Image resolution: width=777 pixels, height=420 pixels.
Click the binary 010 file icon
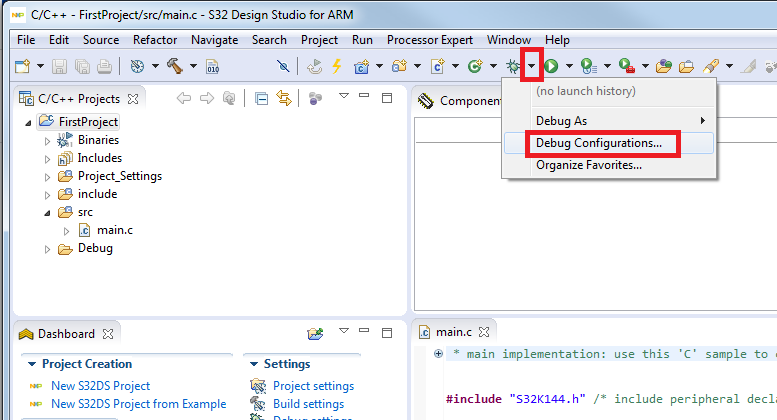click(x=213, y=66)
